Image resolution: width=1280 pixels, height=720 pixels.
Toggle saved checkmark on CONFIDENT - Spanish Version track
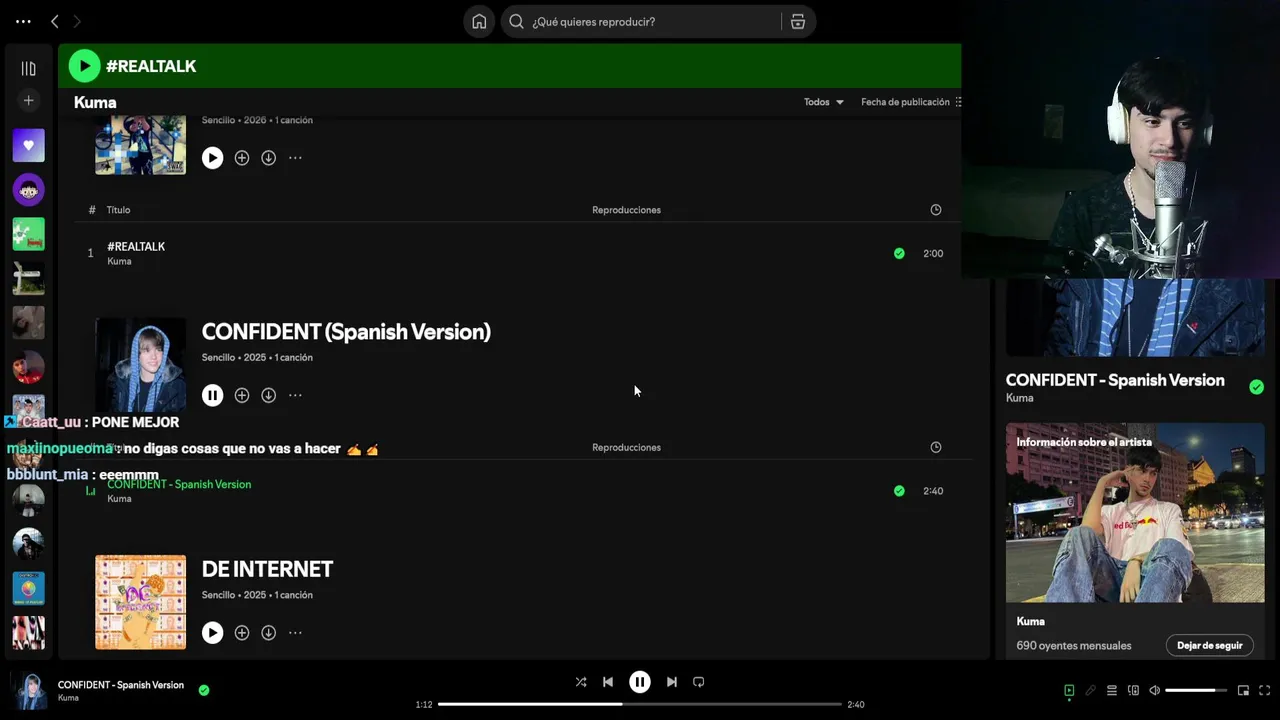[x=899, y=491]
